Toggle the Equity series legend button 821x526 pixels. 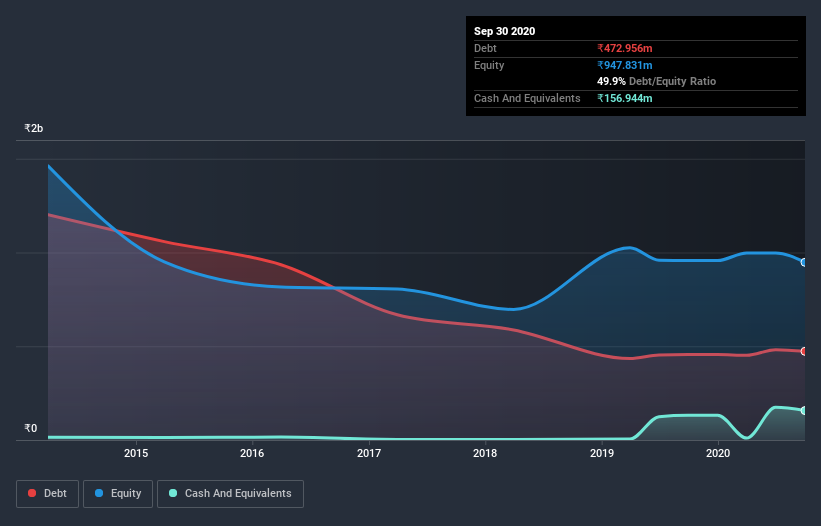point(118,494)
